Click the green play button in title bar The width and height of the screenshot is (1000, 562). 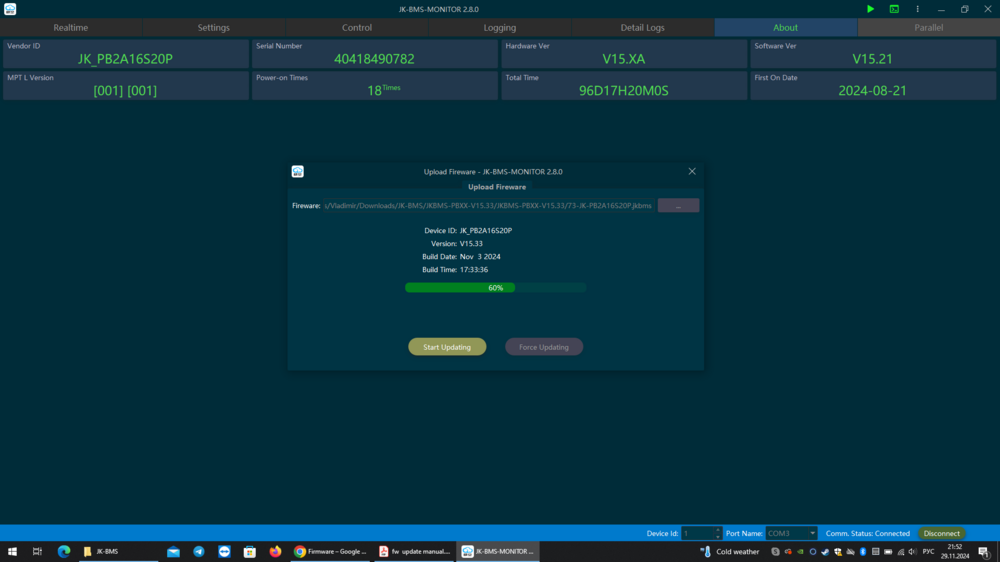[x=871, y=9]
